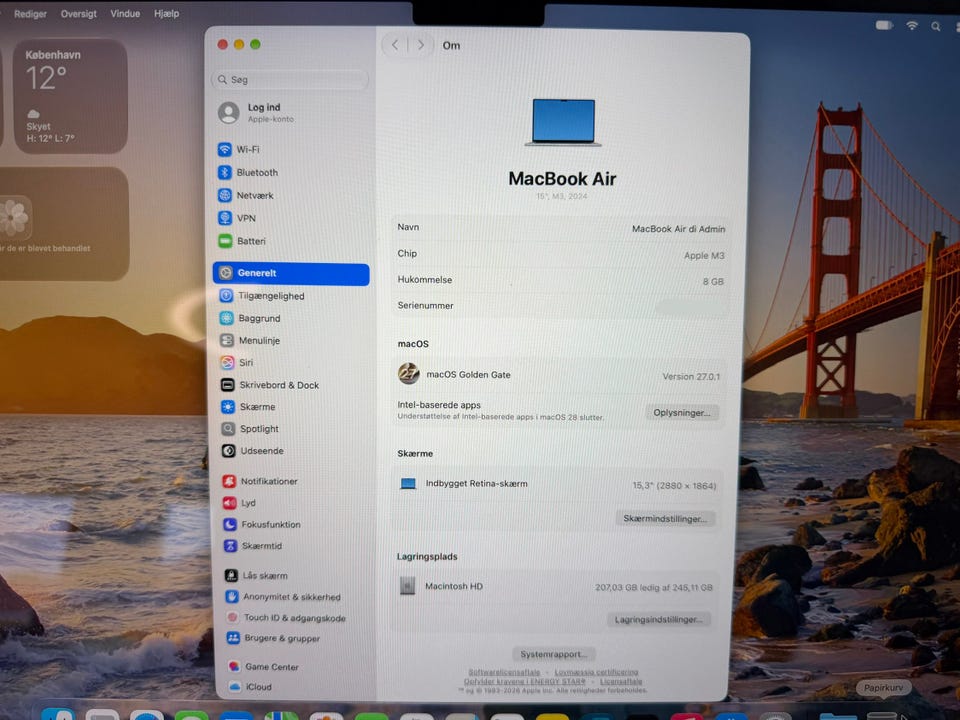
Task: Open the Skærmtid hourglass icon
Action: pyautogui.click(x=230, y=546)
